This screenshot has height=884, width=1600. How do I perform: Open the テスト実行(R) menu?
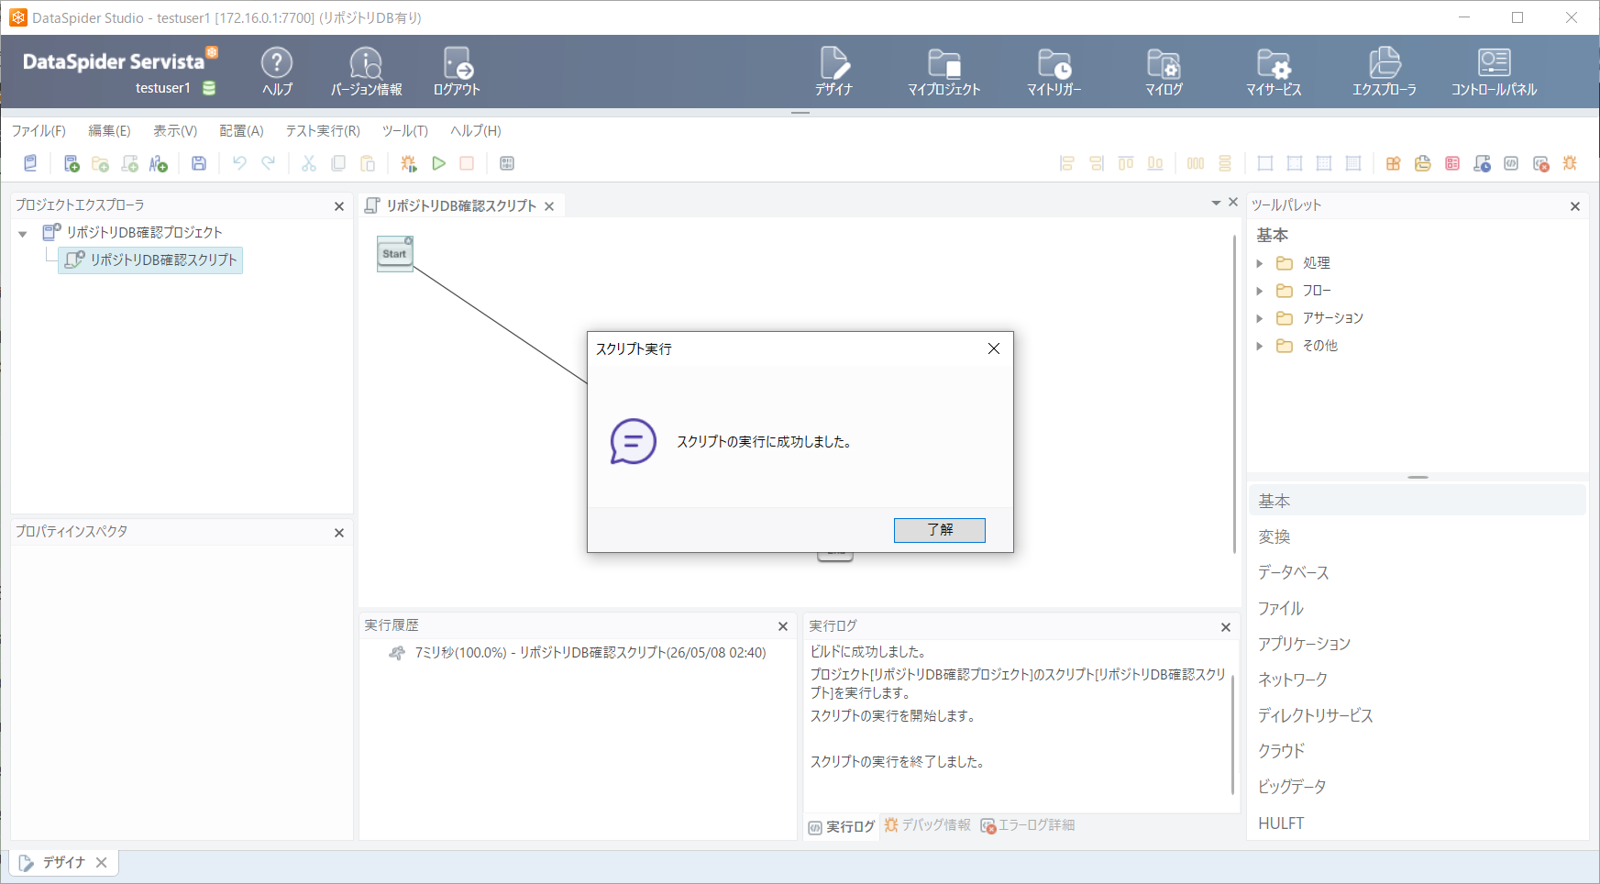(323, 131)
